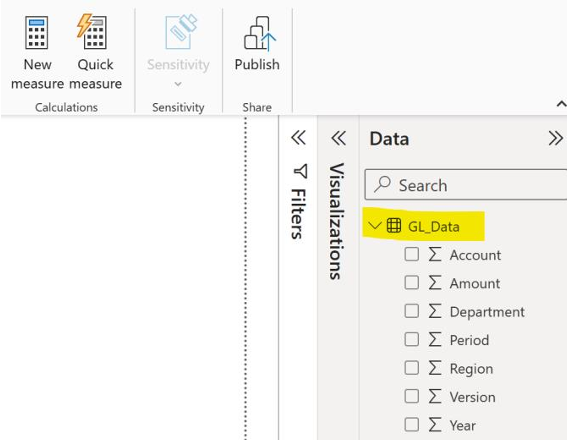Click the New measure calculator icon
Screen dimensions: 569x445
point(37,33)
